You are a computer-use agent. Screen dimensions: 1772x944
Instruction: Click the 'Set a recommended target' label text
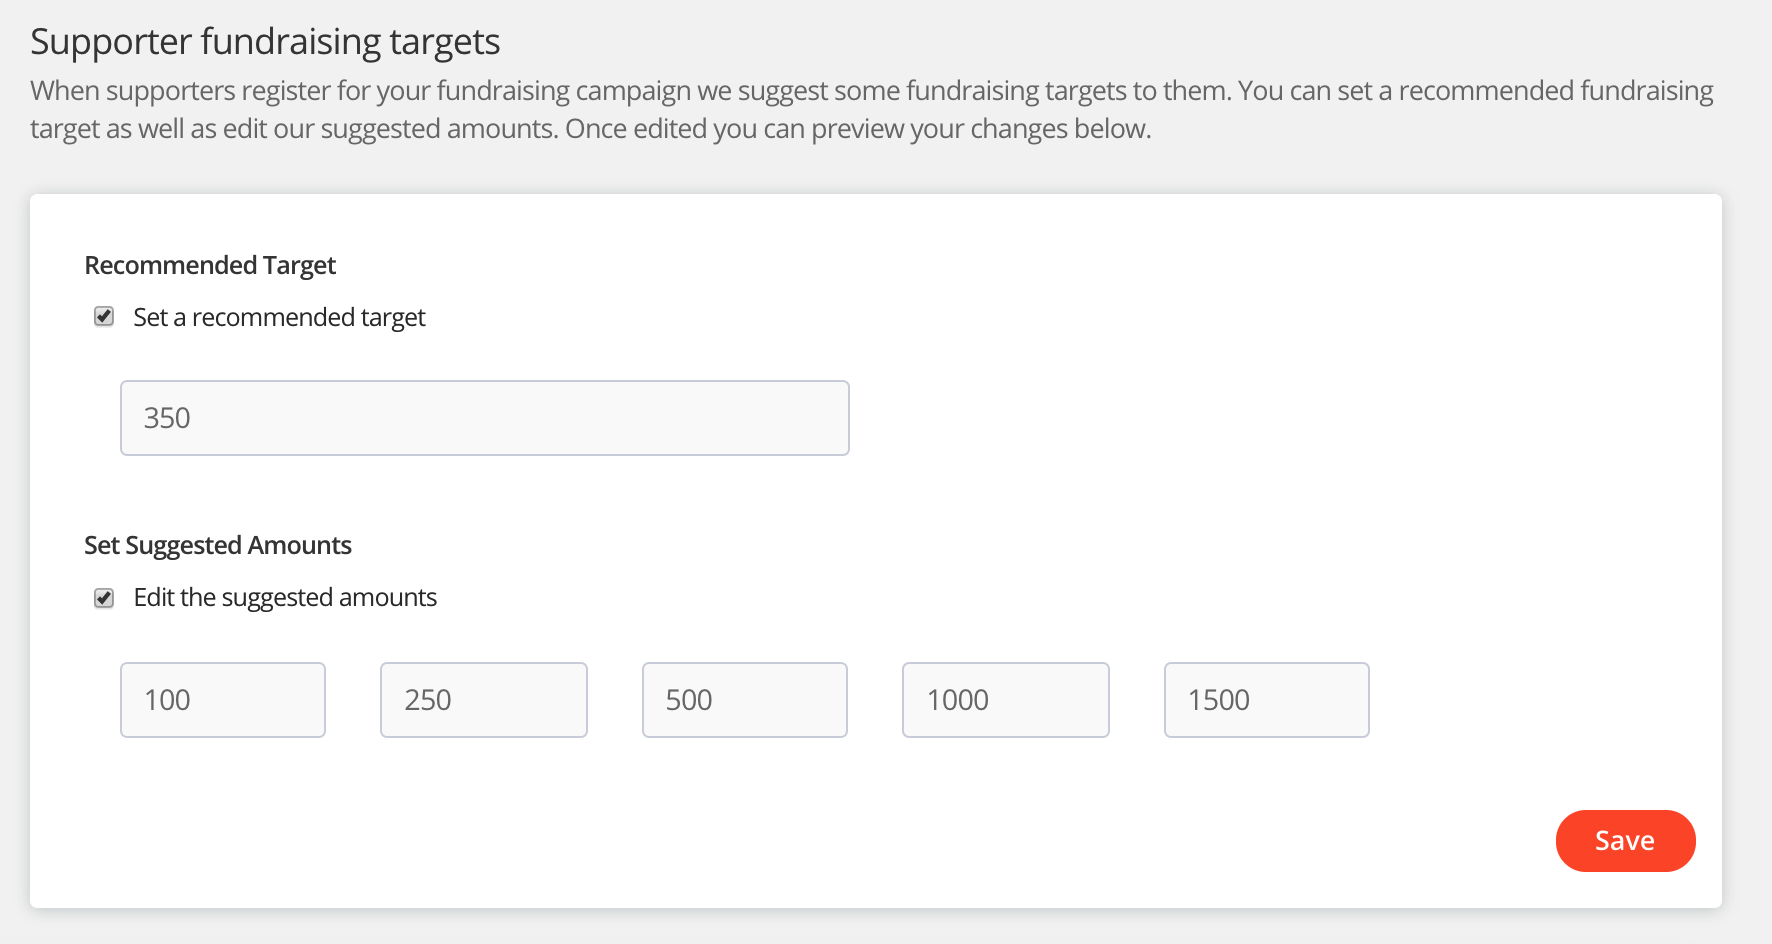(x=279, y=317)
